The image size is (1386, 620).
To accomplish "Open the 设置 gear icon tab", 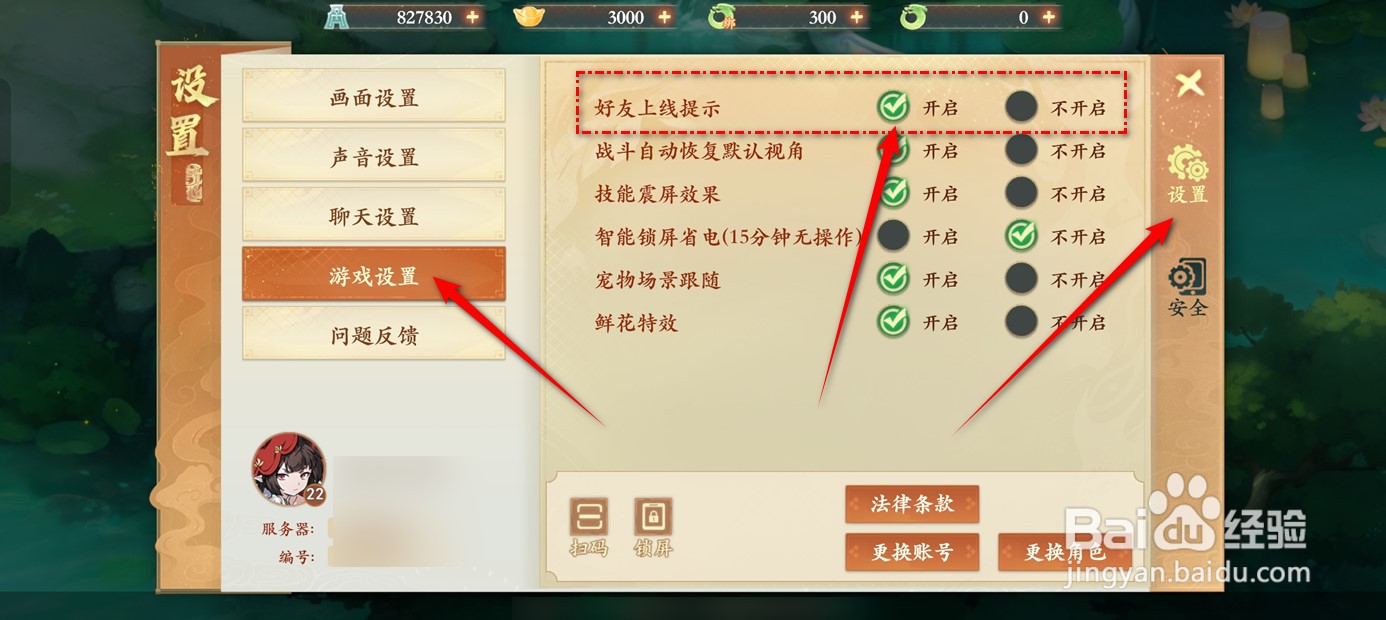I will pos(1188,175).
